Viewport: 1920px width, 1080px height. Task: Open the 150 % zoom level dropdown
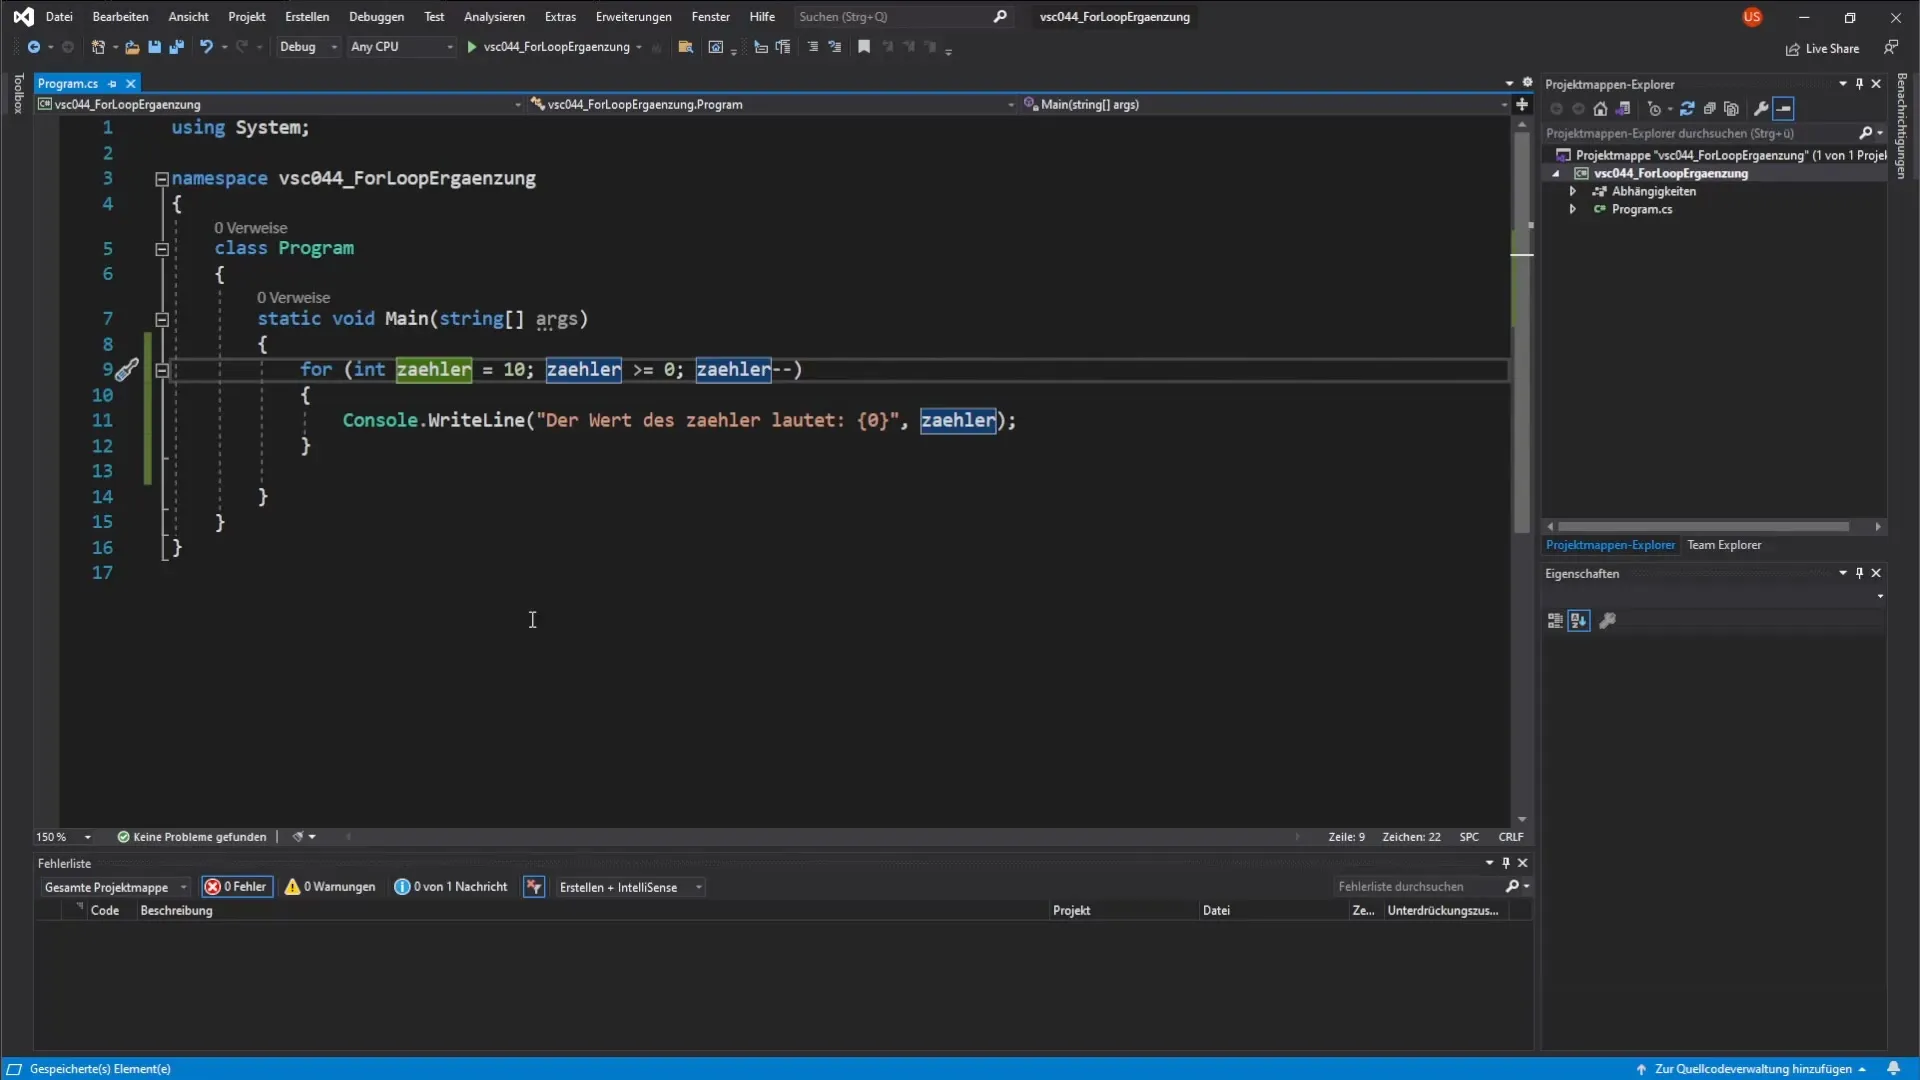64,837
